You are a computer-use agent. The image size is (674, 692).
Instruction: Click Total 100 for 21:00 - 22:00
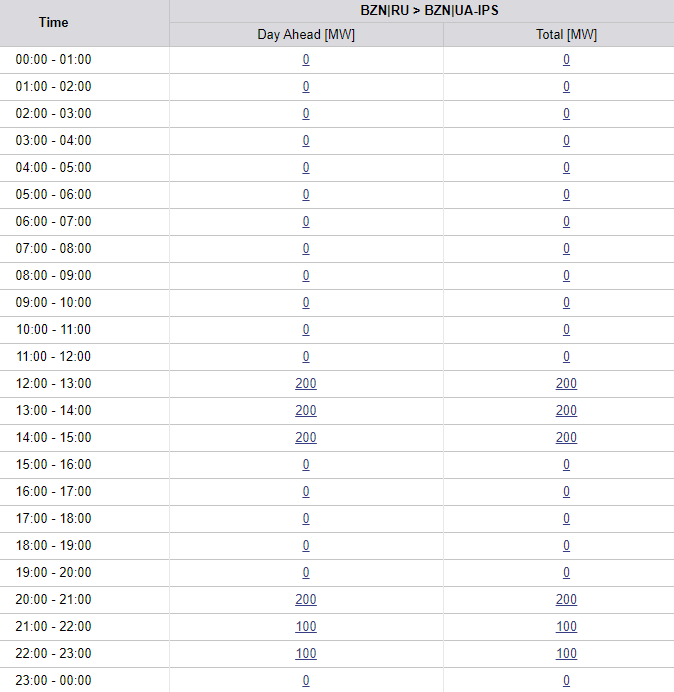point(566,627)
